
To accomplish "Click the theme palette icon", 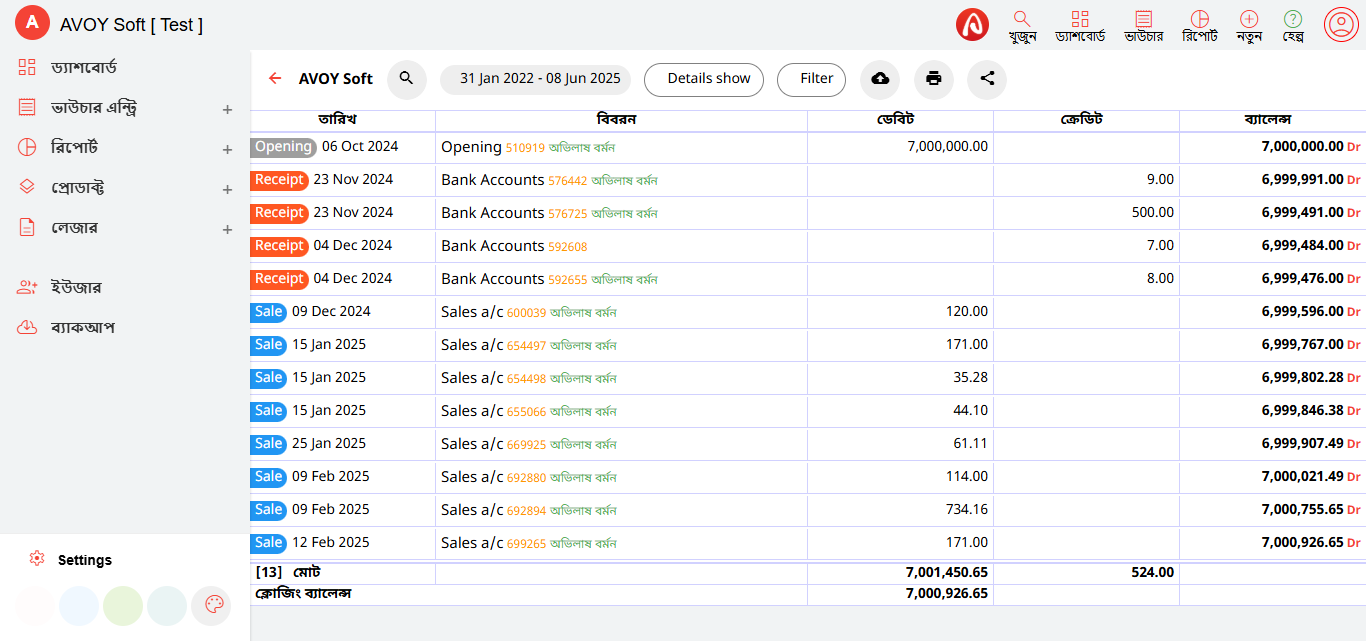I will pyautogui.click(x=211, y=606).
